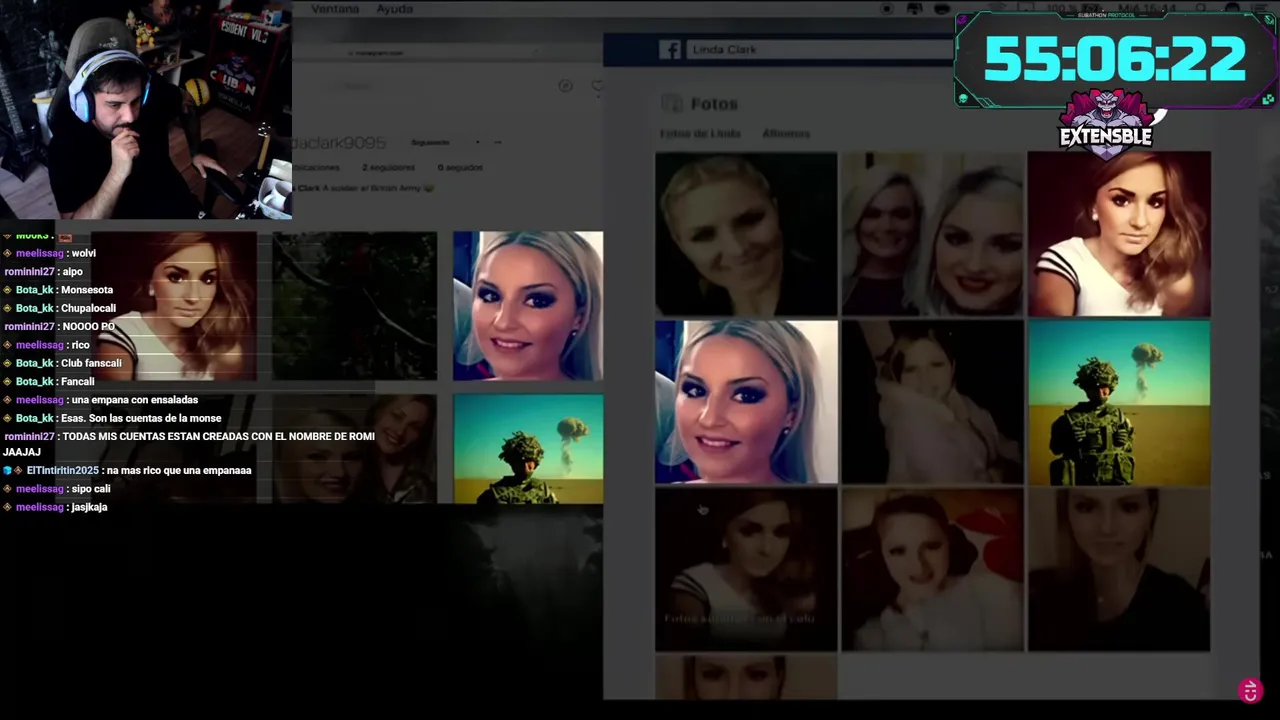Viewport: 1280px width, 720px height.
Task: Switch to the Fotos de Linda tab
Action: (700, 133)
